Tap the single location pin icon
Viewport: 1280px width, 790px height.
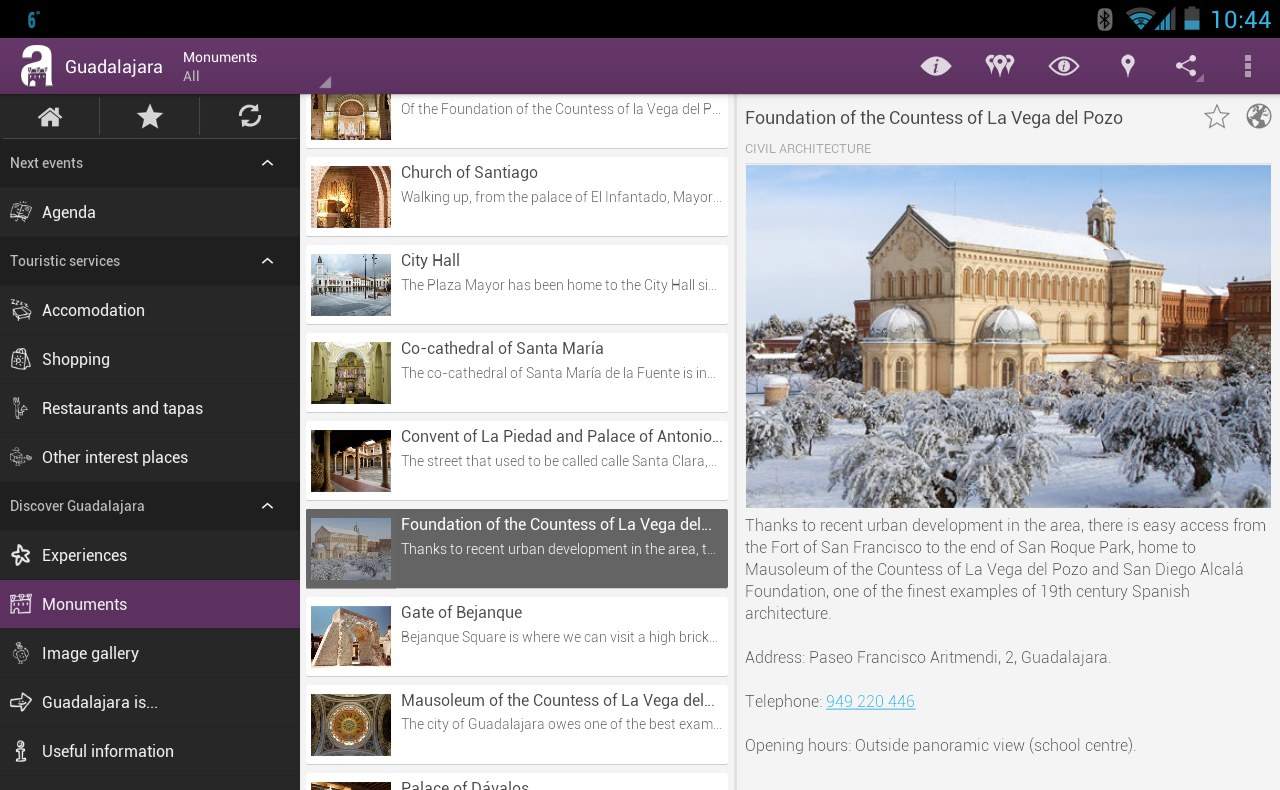pos(1127,66)
